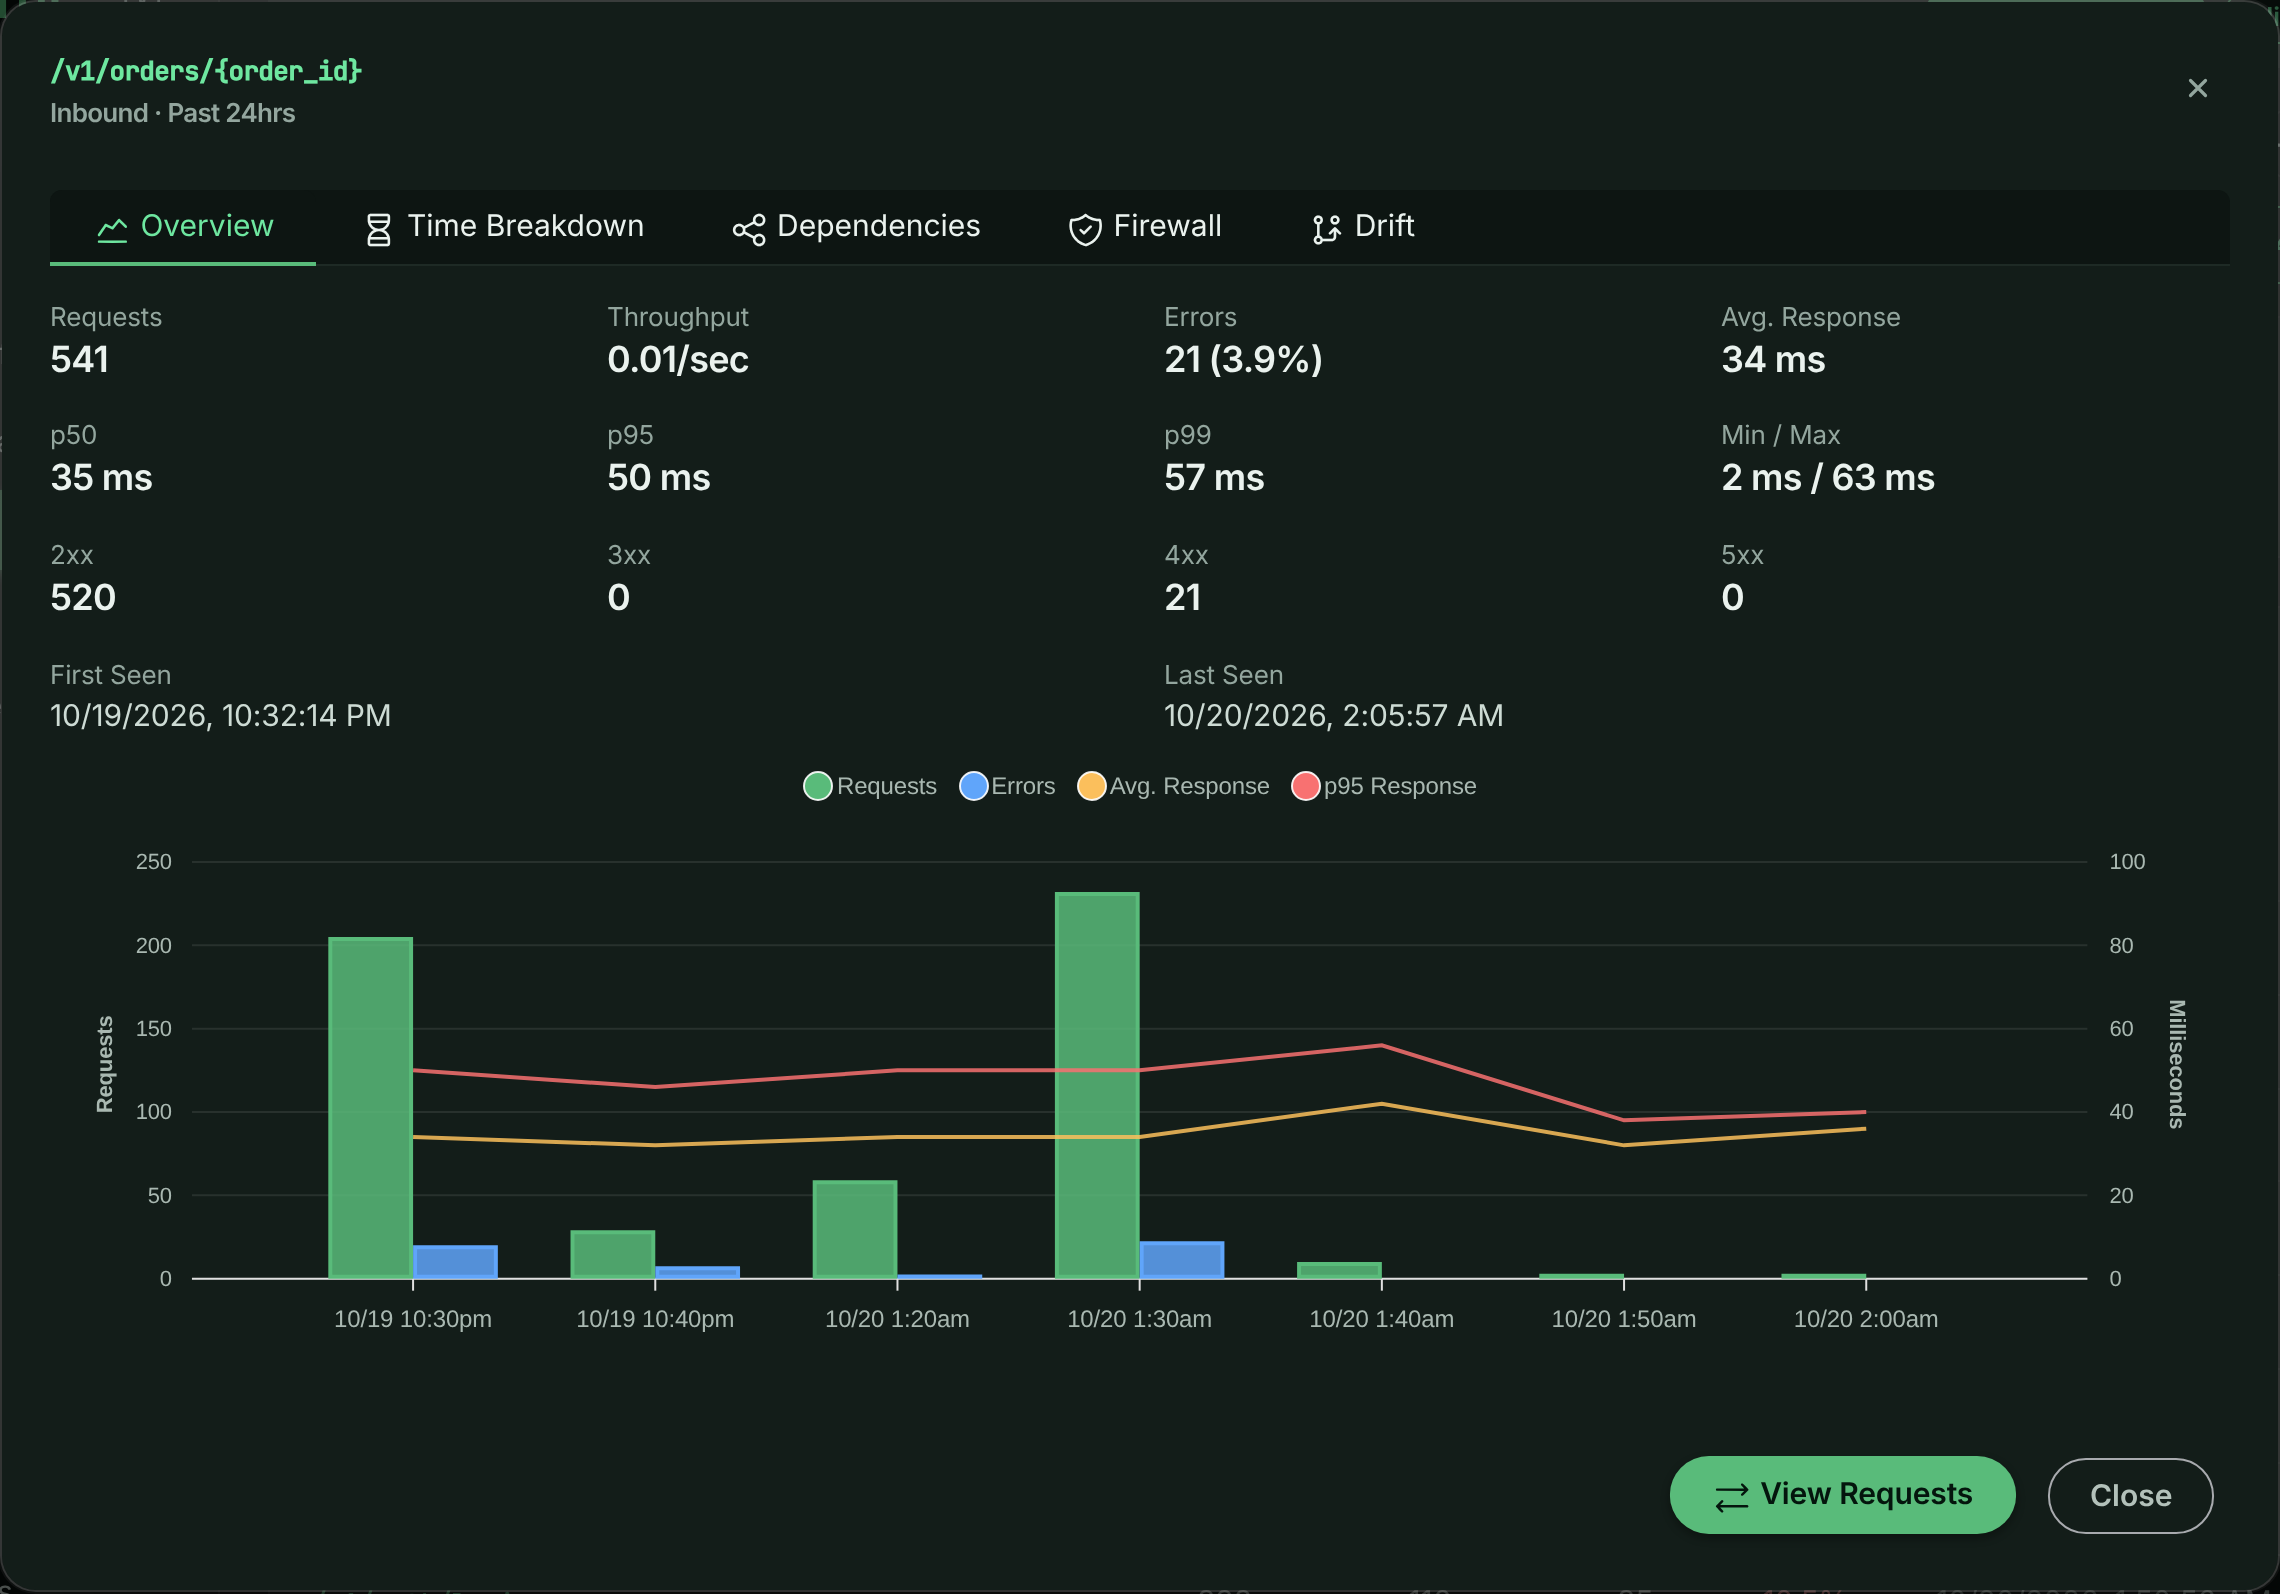Switch to the Firewall tab
This screenshot has width=2280, height=1594.
(1145, 227)
